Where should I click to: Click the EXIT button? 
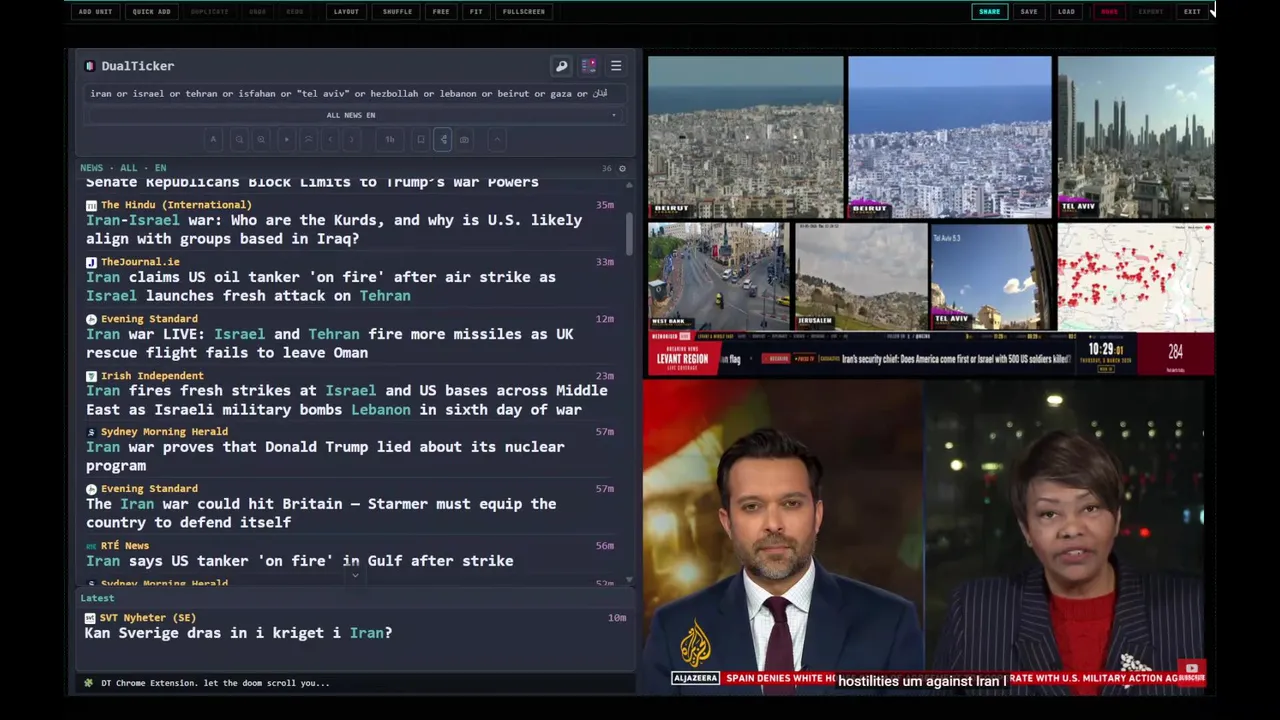coord(1192,12)
